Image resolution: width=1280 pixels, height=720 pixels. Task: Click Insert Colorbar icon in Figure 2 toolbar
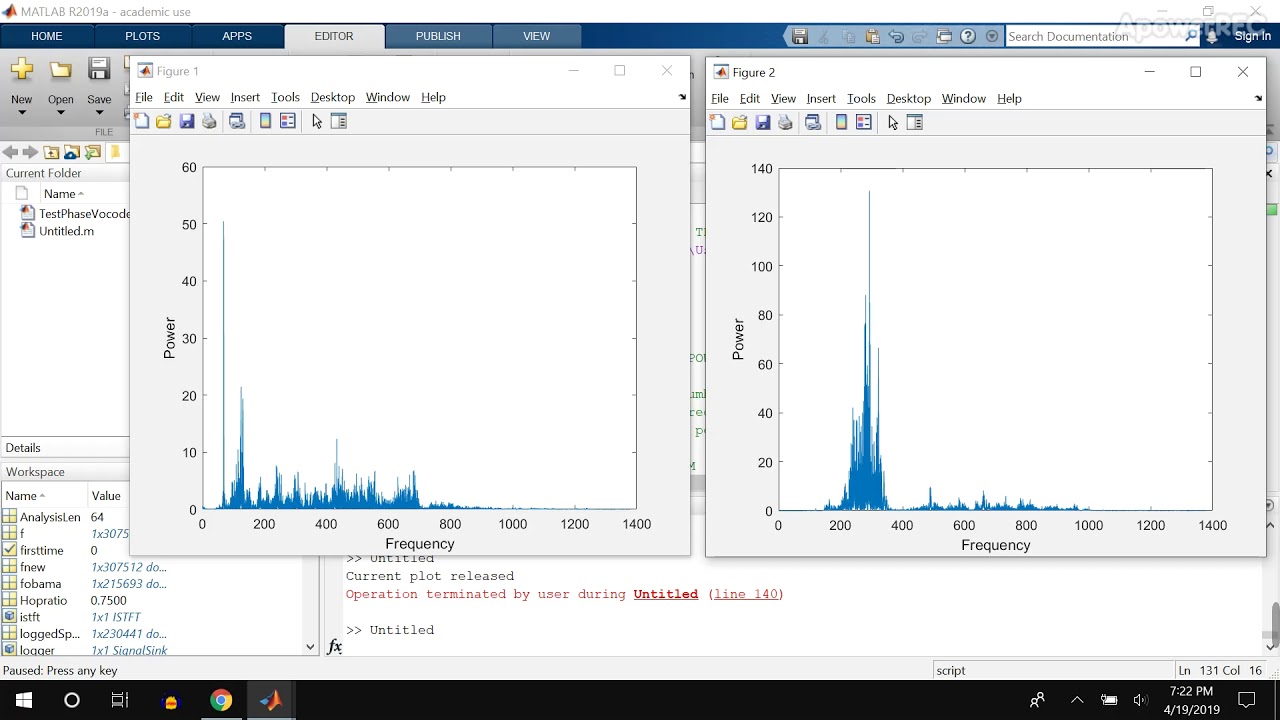[841, 122]
